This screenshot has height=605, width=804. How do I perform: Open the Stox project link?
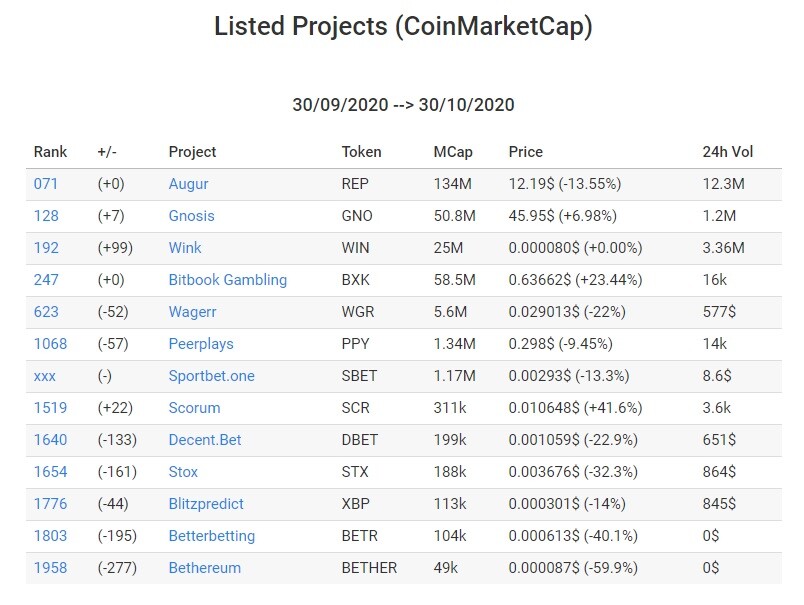(183, 472)
